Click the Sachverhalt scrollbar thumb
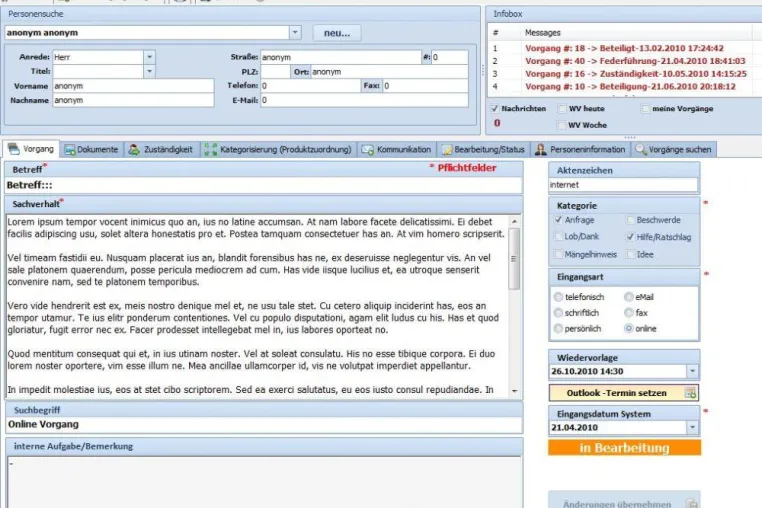Viewport: 762px width, 508px height. click(x=514, y=259)
